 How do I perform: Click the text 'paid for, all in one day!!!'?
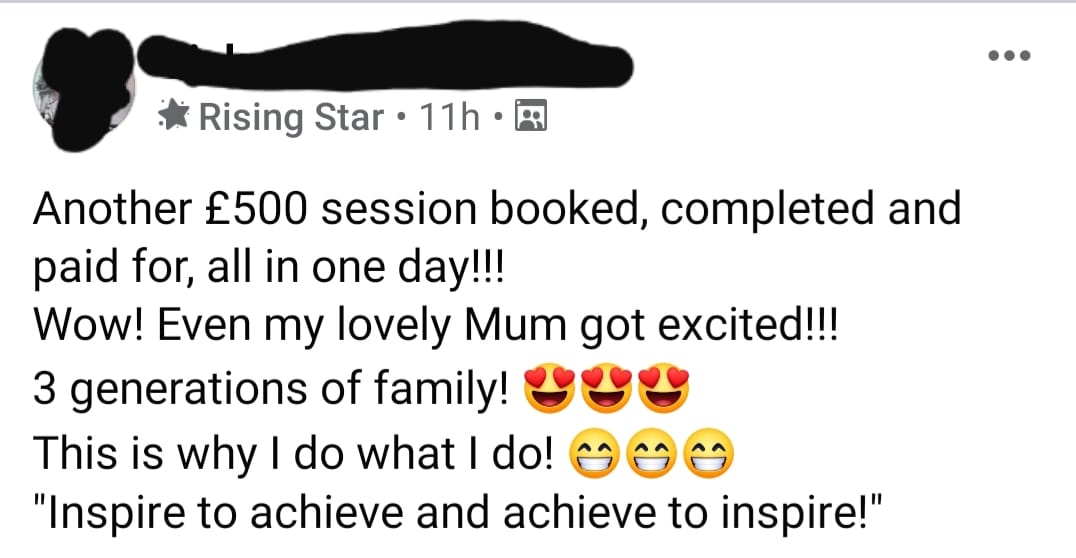[268, 268]
